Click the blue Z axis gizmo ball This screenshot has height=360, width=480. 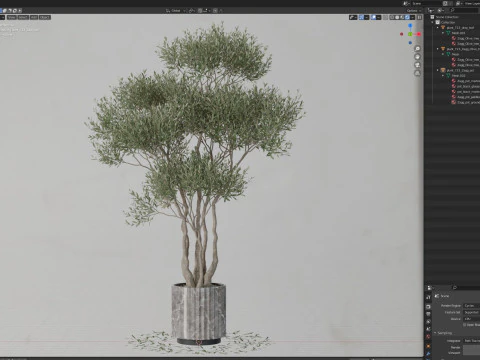click(x=410, y=25)
